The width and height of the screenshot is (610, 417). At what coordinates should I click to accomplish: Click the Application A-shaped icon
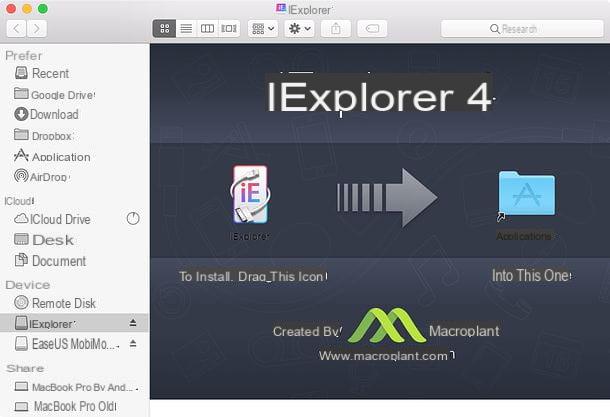click(21, 156)
